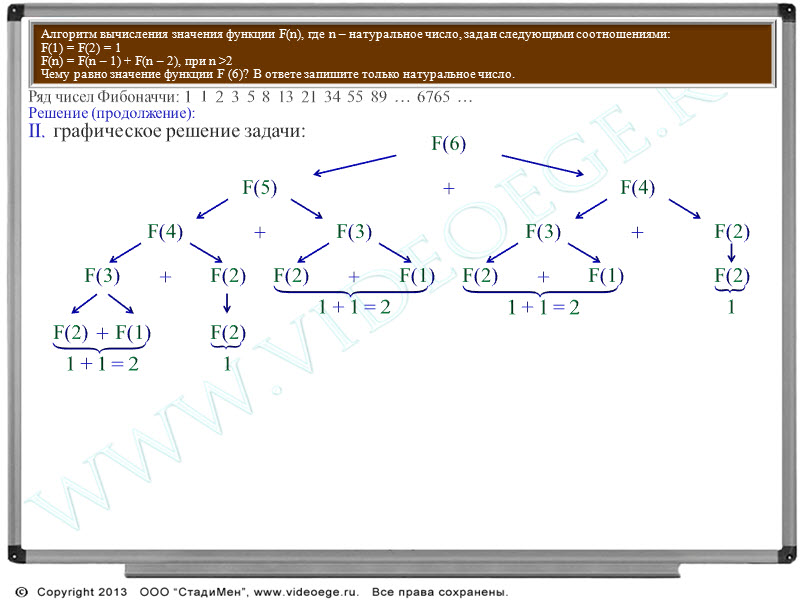Select the number 34 in the Fibonacci row

point(332,96)
